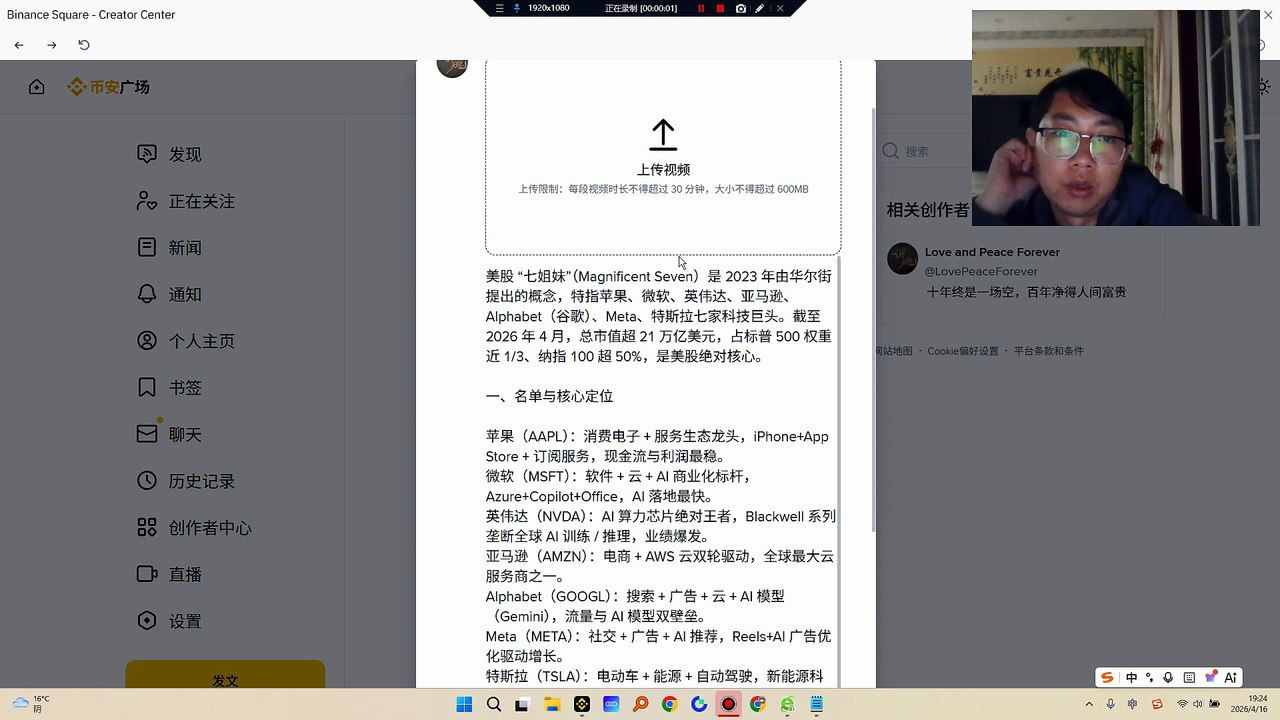Open the recorder toolbar hamburger menu
This screenshot has width=1280, height=720.
click(500, 8)
